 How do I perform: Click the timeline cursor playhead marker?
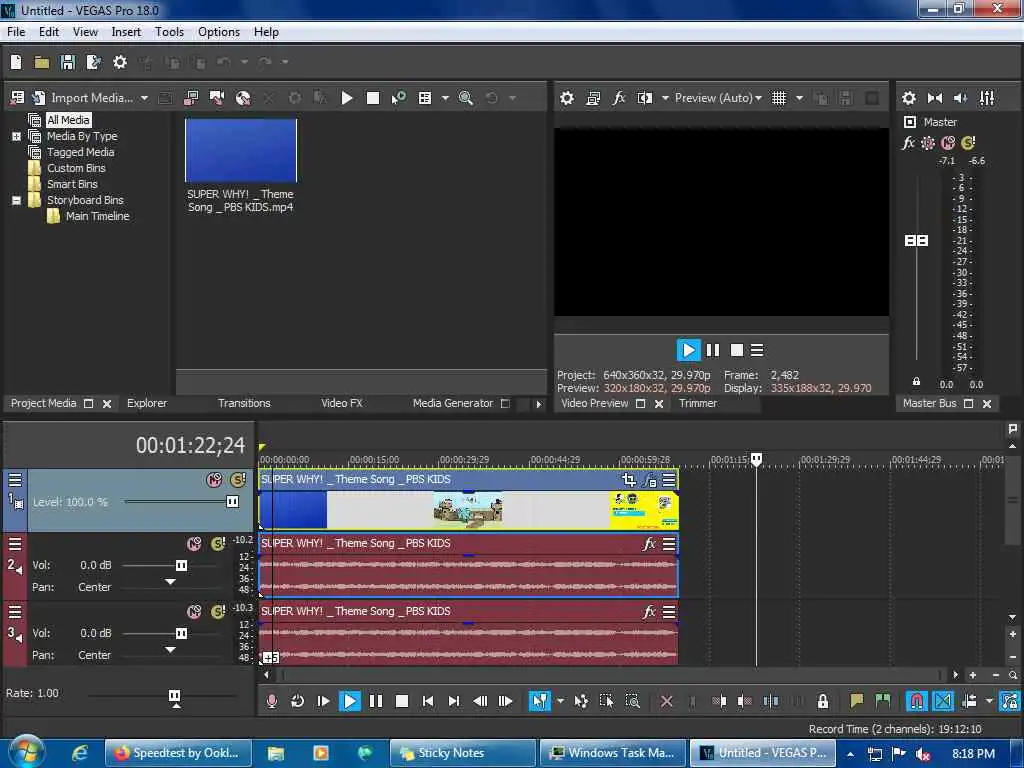click(x=756, y=459)
